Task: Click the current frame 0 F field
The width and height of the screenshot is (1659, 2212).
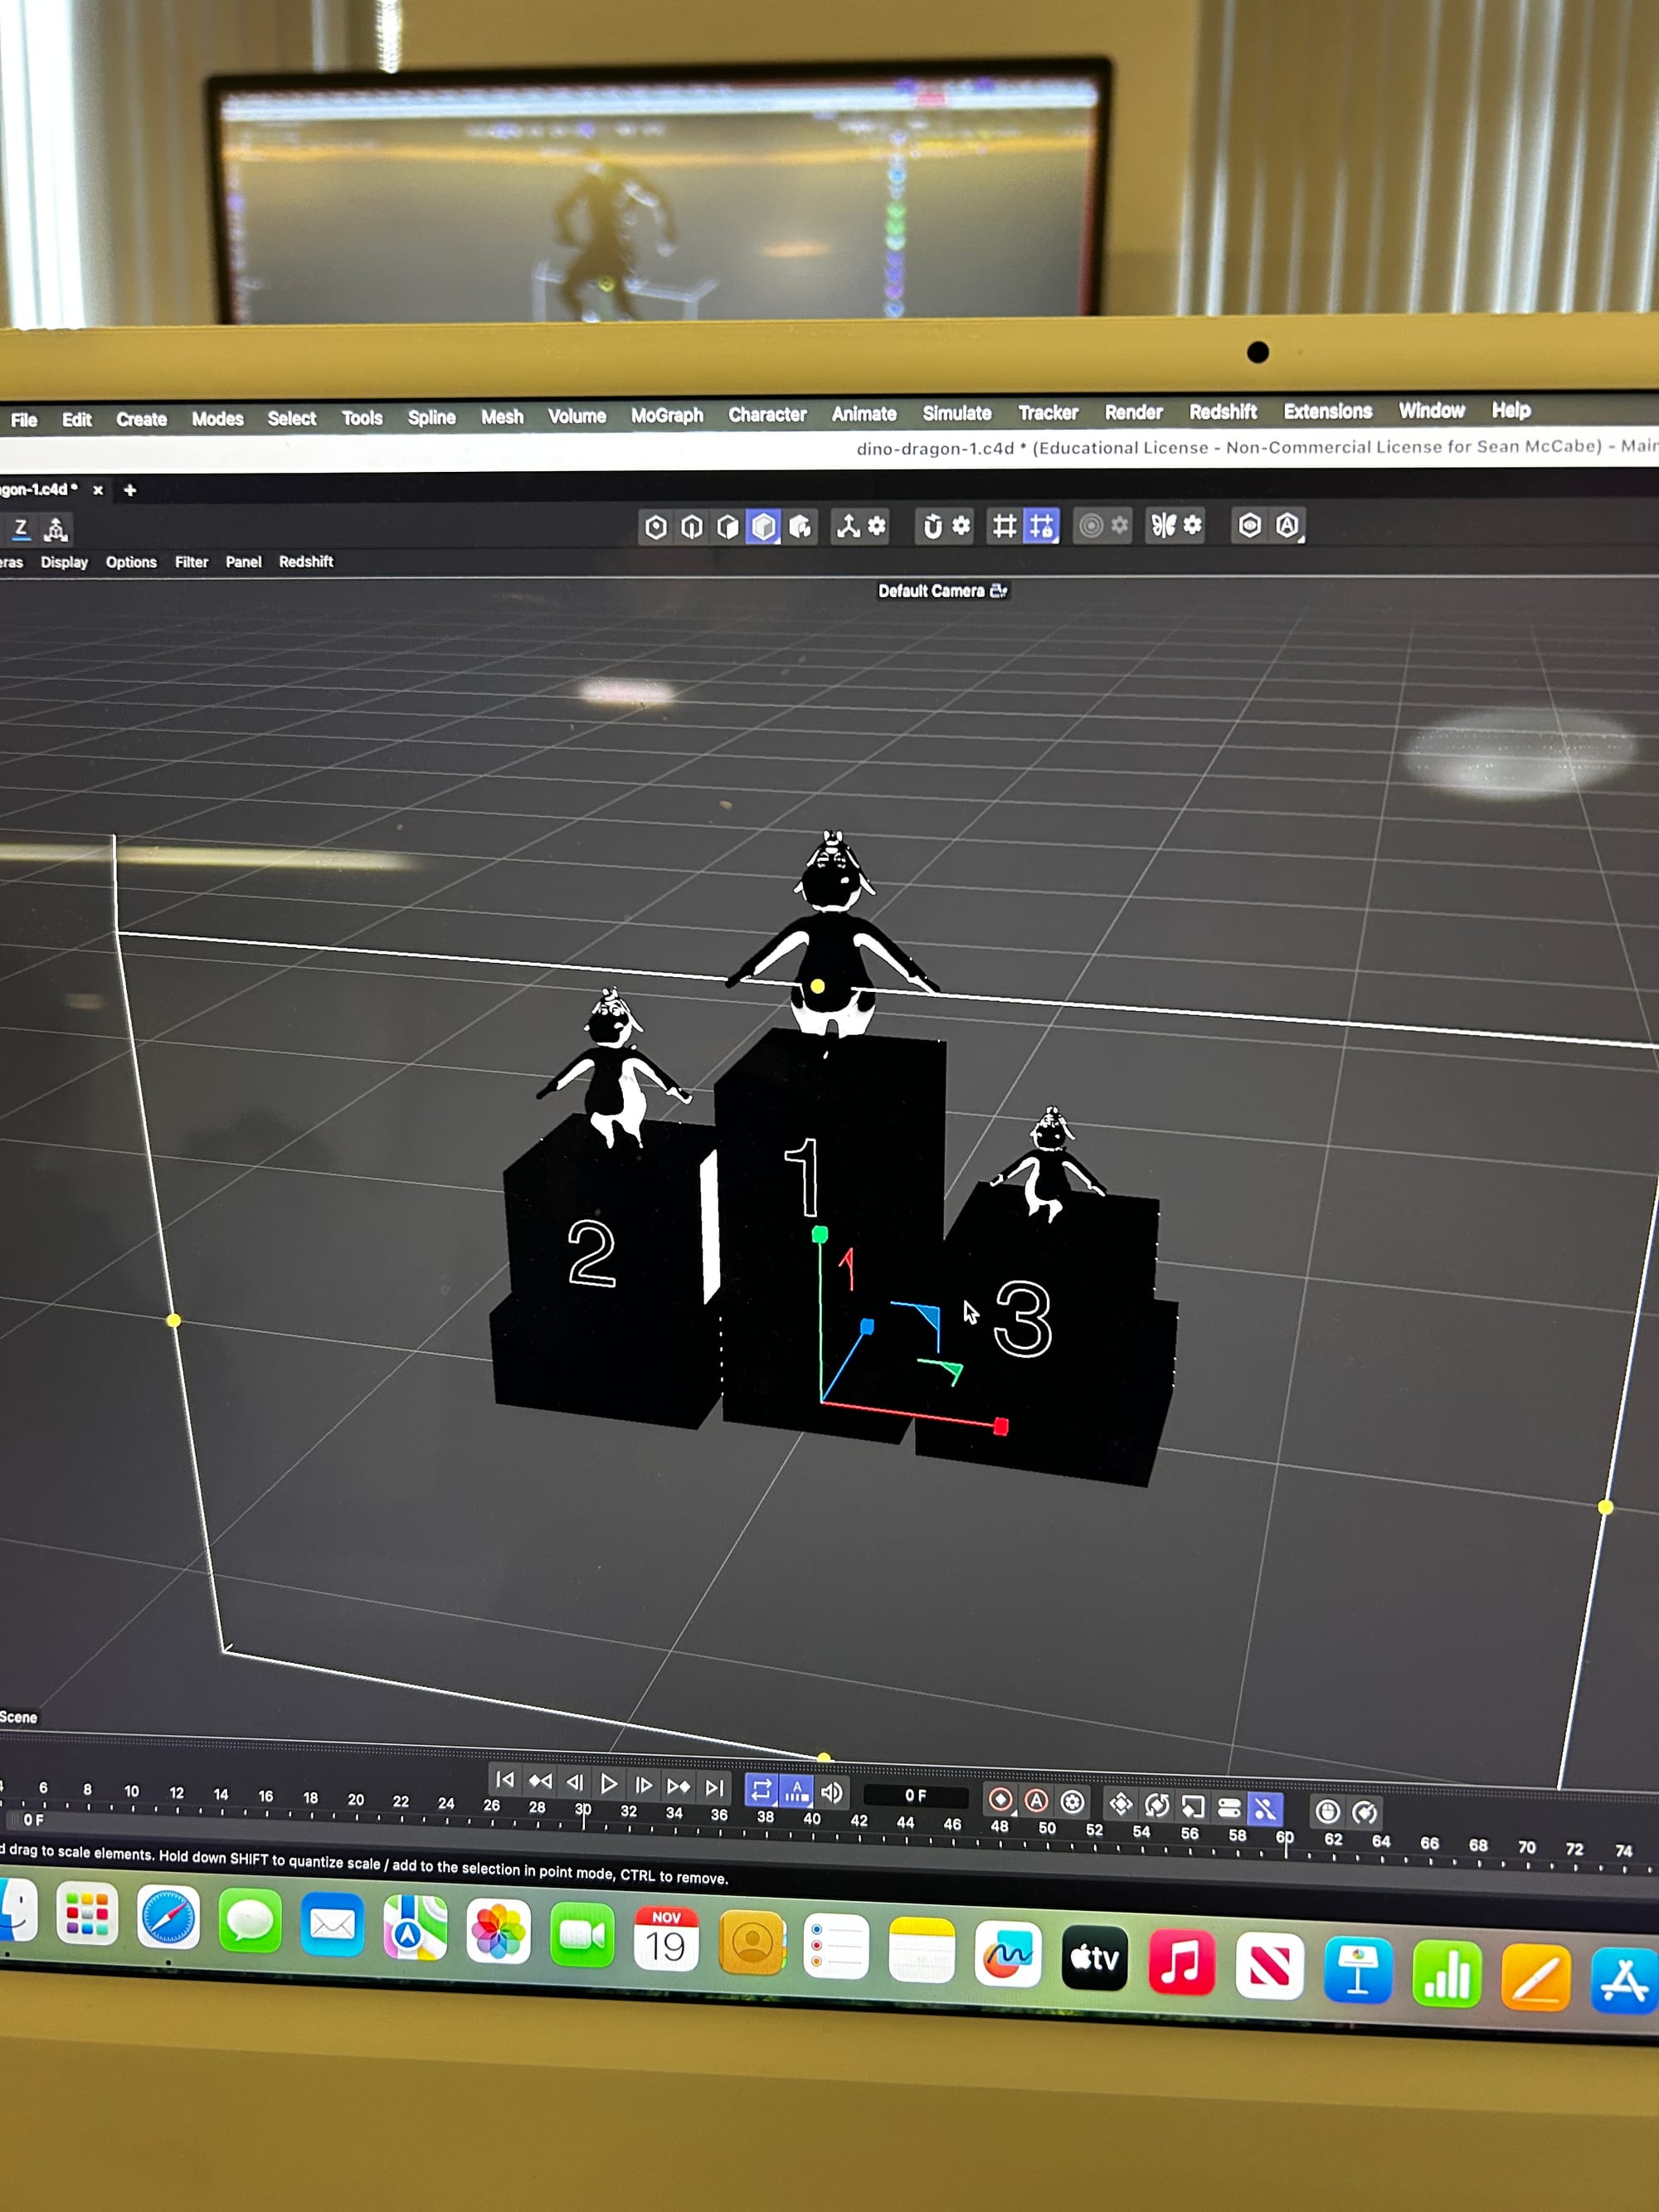Action: (x=915, y=1795)
